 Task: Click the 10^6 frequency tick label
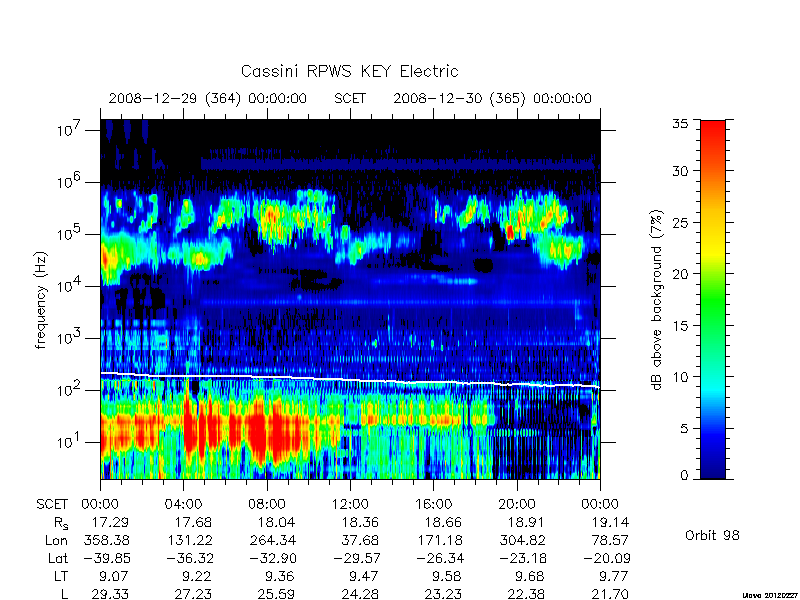(x=70, y=182)
